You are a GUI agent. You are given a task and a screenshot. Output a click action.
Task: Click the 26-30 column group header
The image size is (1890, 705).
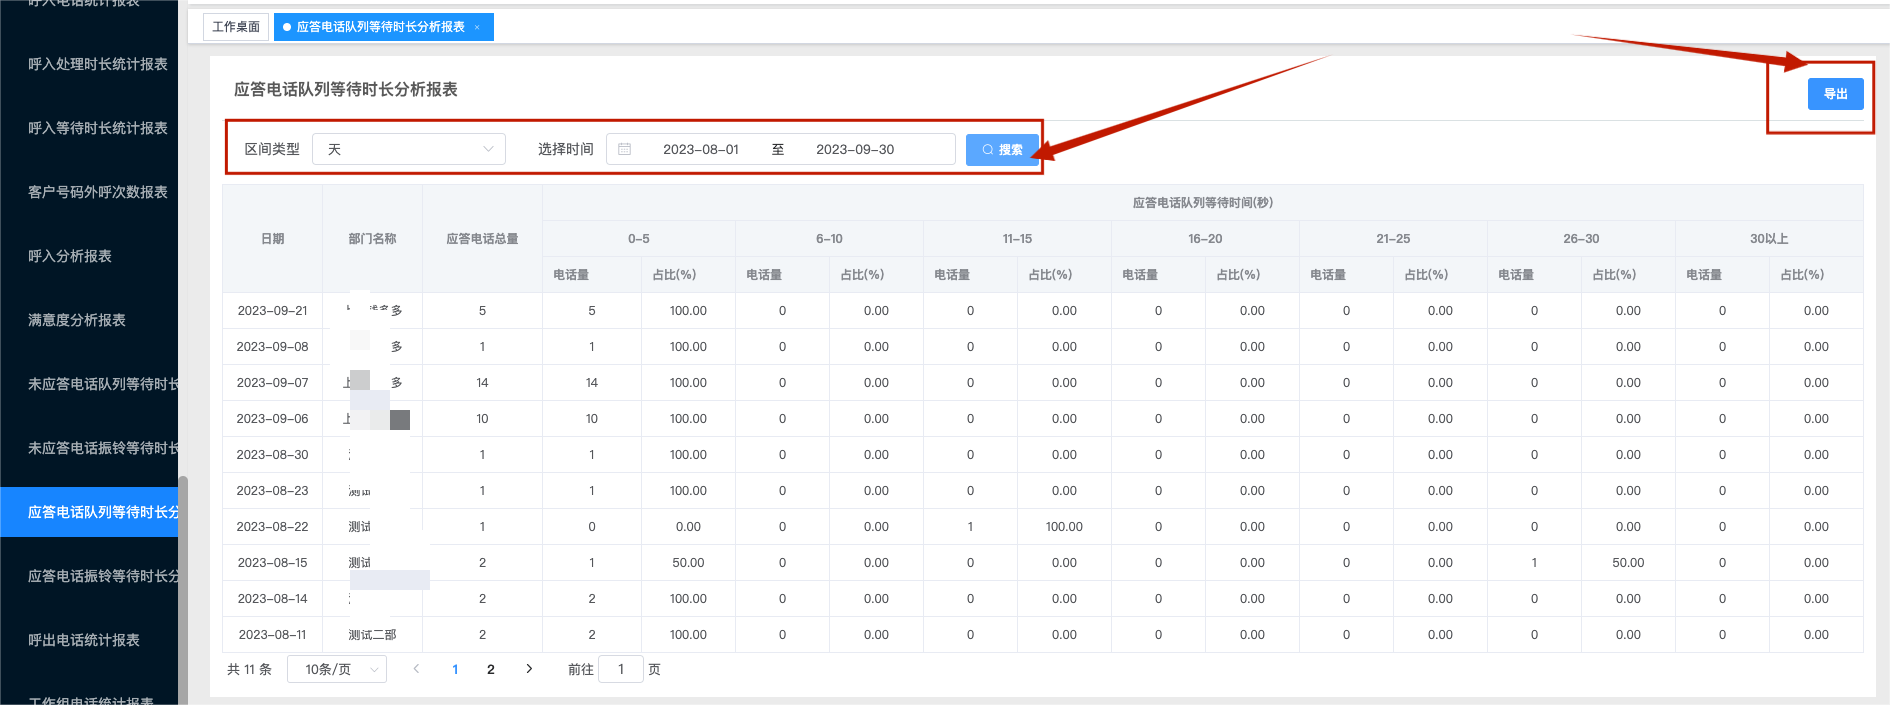1581,239
